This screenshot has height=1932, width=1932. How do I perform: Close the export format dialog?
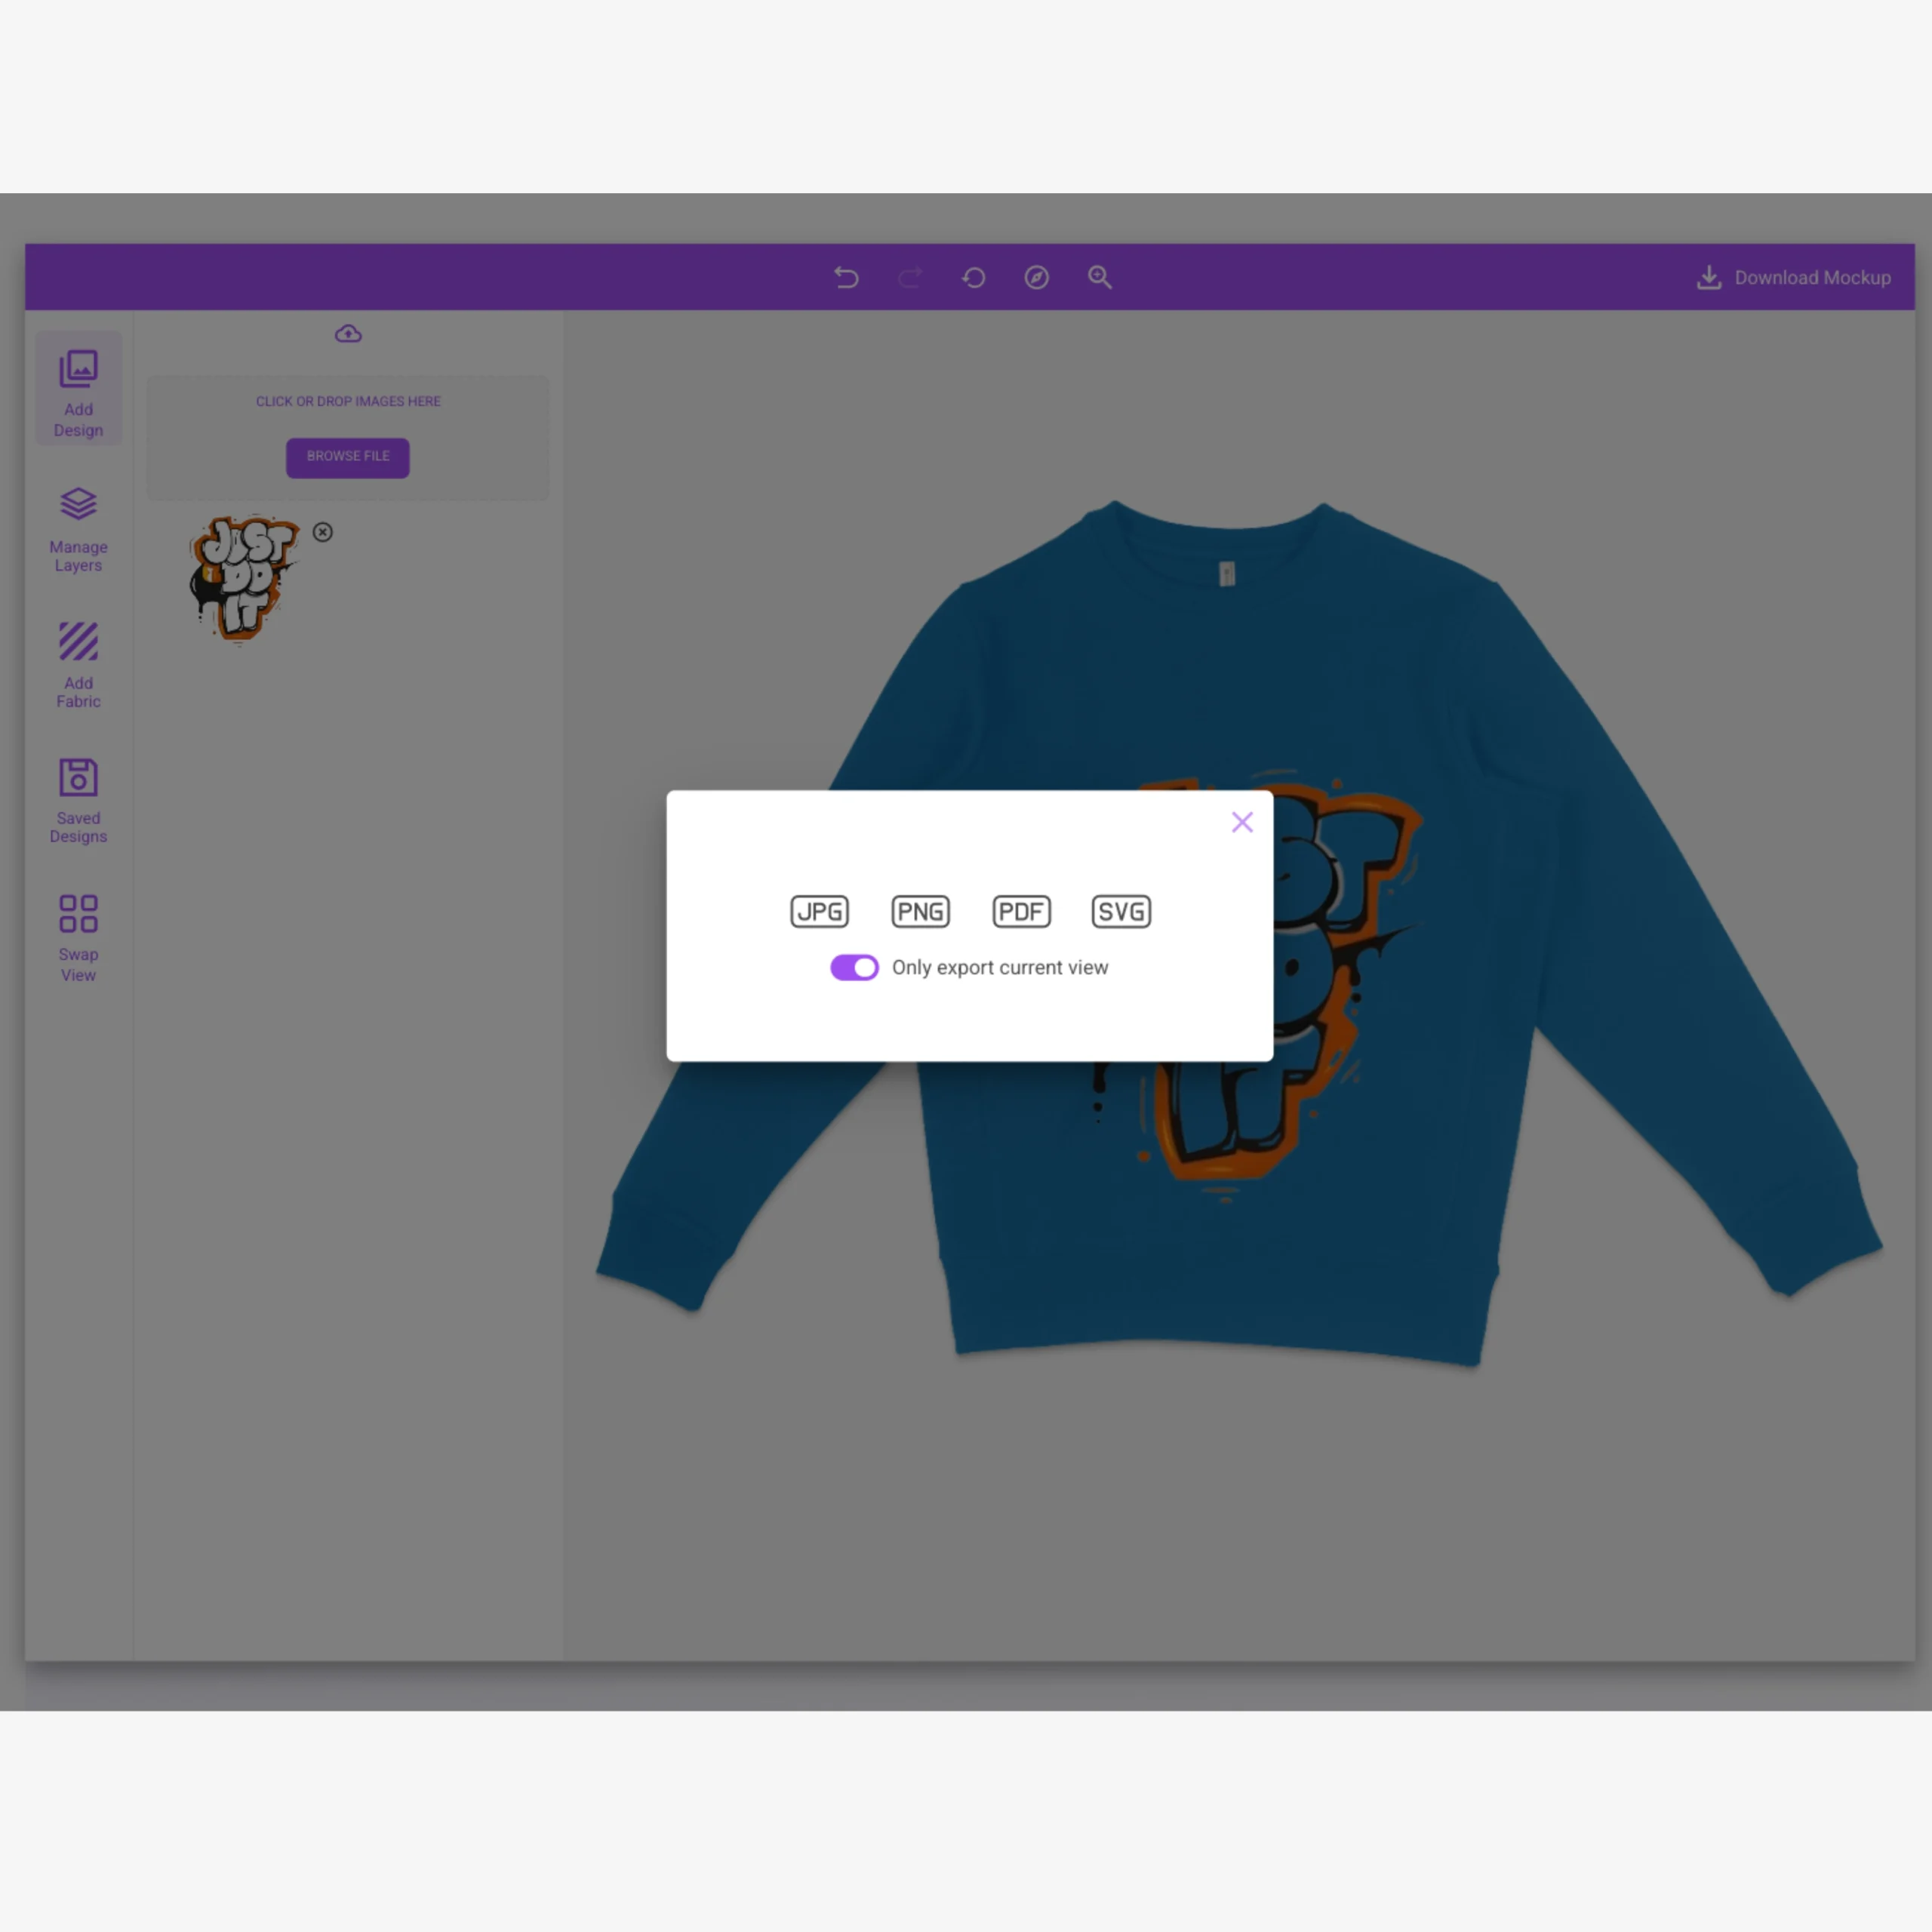(1242, 822)
